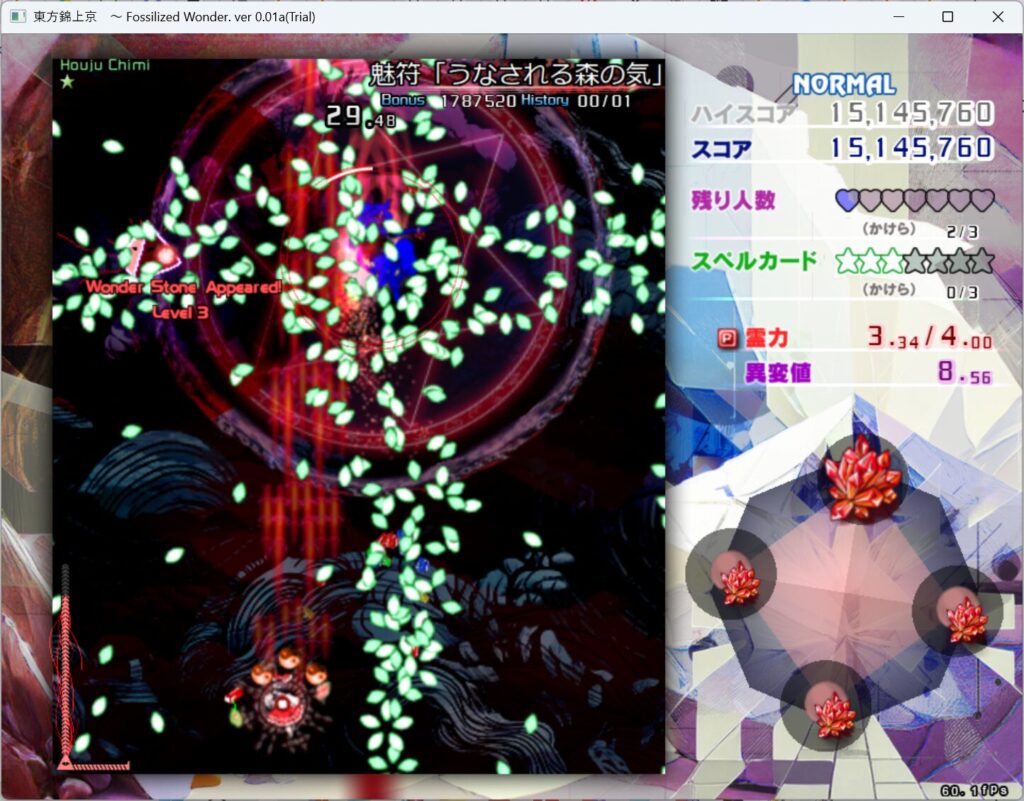This screenshot has width=1024, height=801.
Task: Click the star under Houju Chimi name
Action: tap(67, 82)
